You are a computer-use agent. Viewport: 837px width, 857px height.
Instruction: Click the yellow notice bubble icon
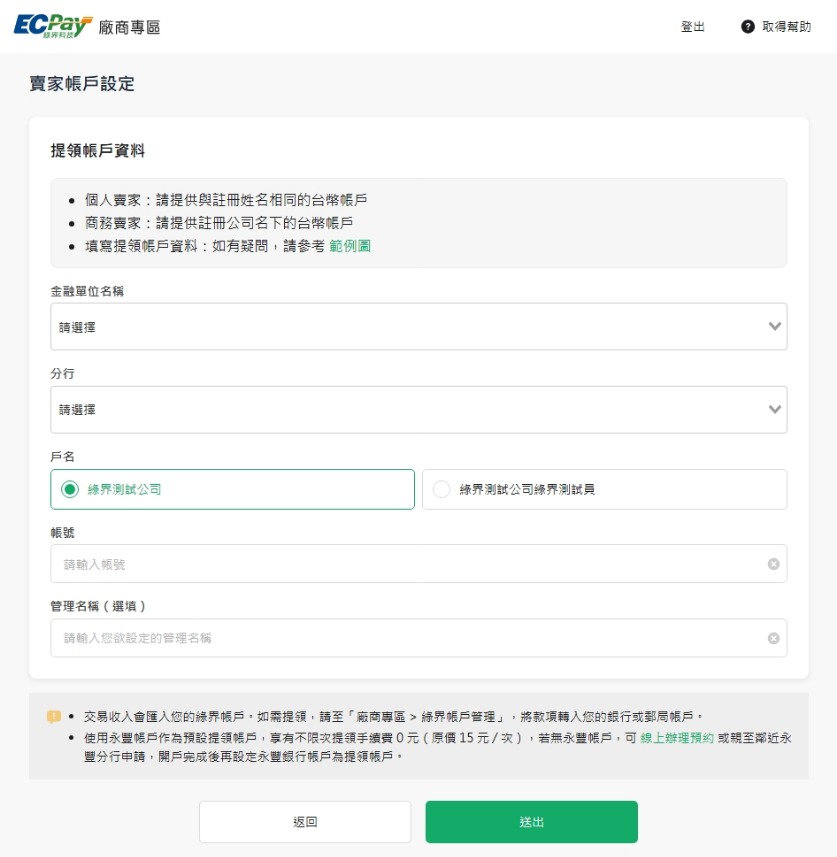(x=54, y=717)
